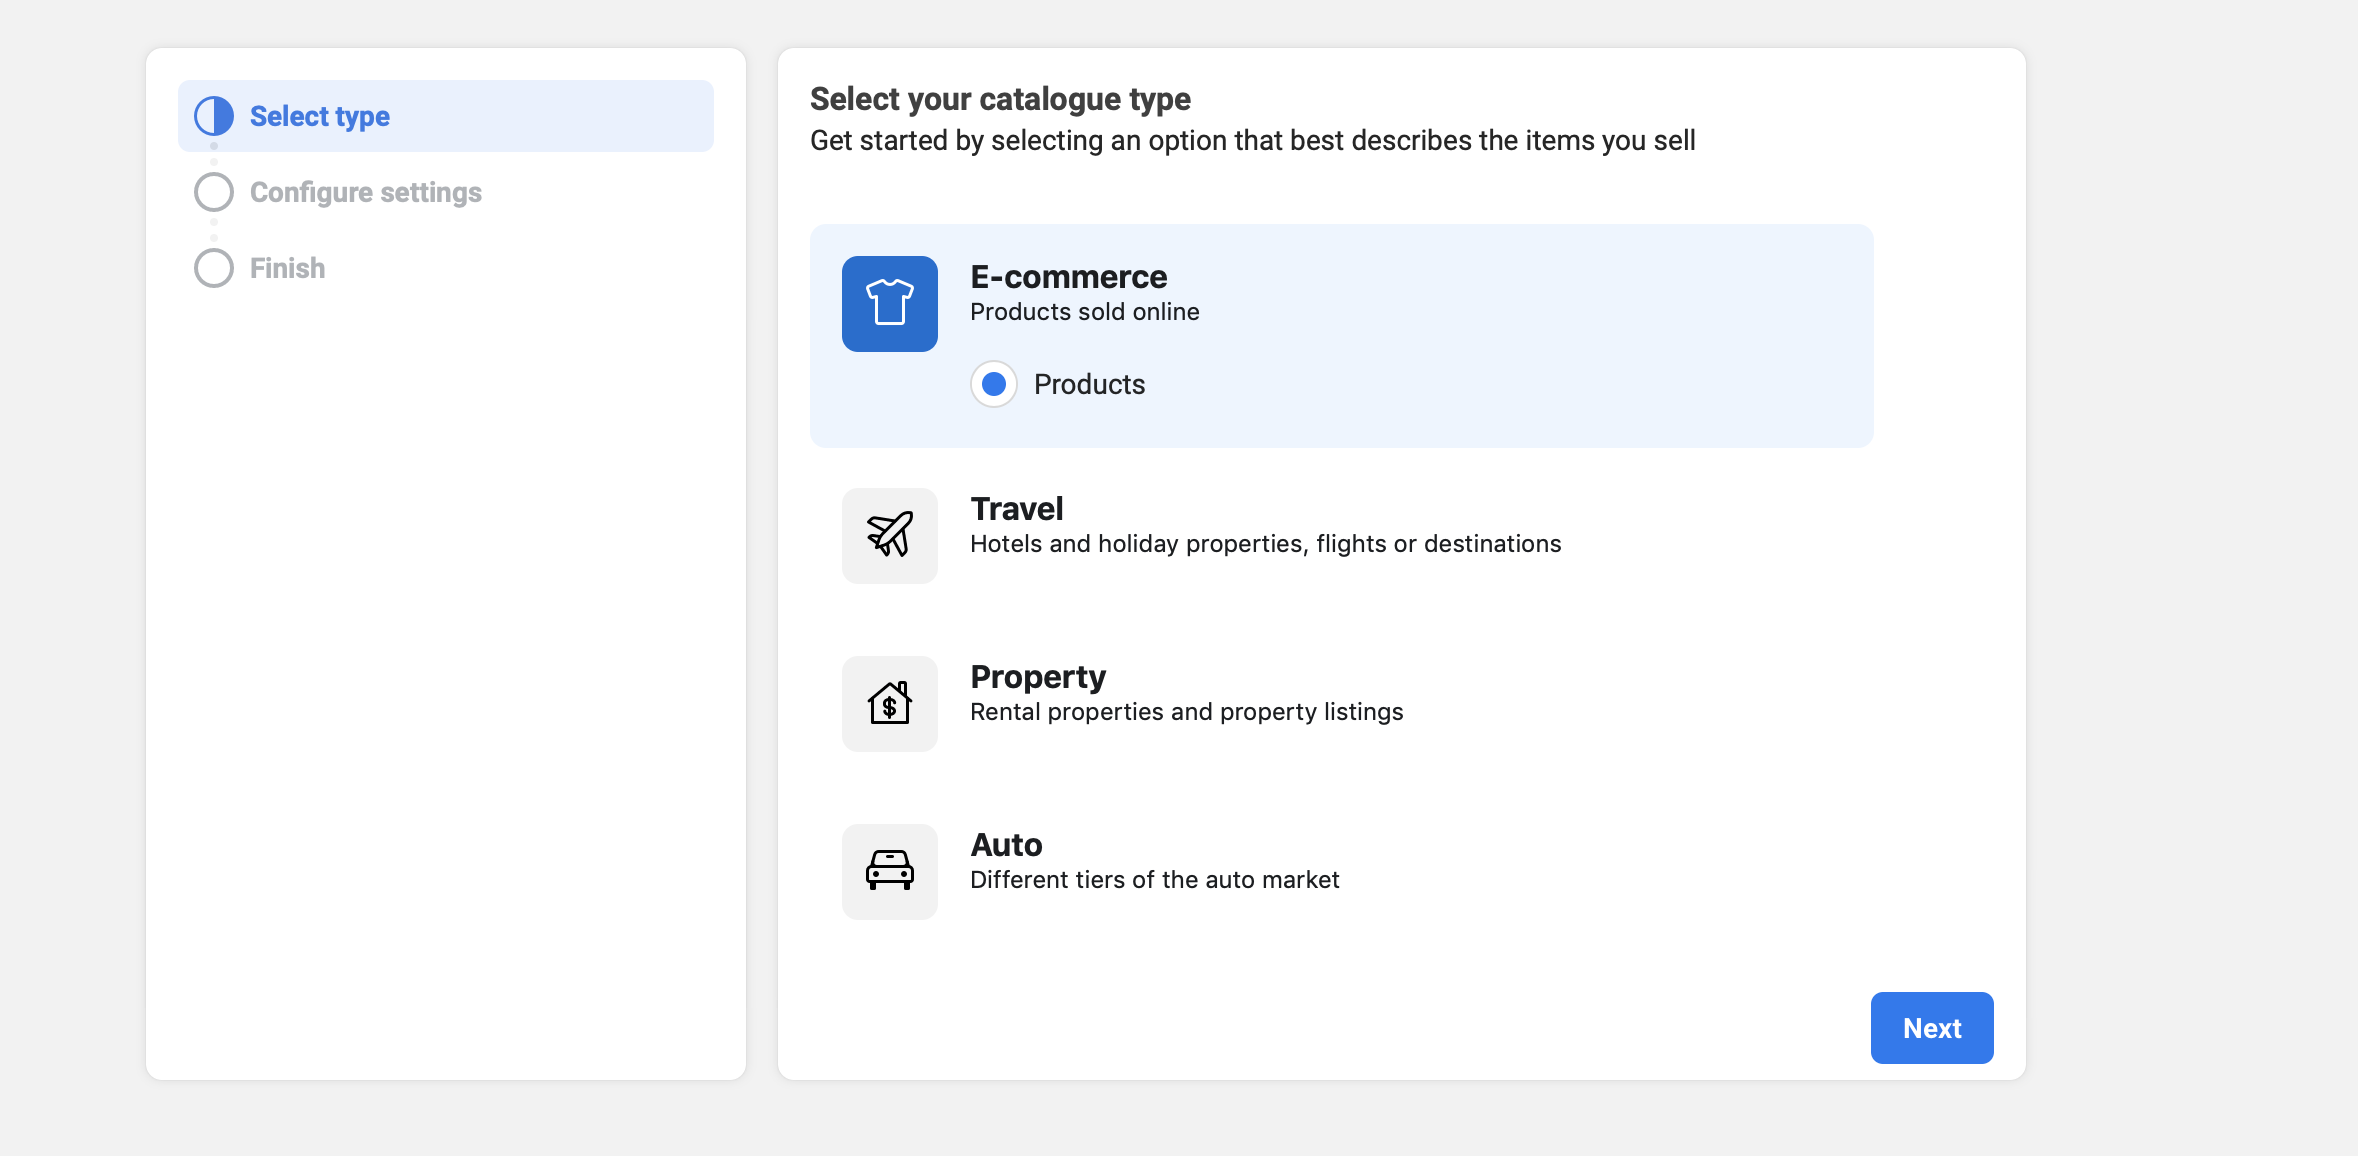Select the Products radio button
Viewport: 2358px width, 1156px height.
pyautogui.click(x=993, y=383)
